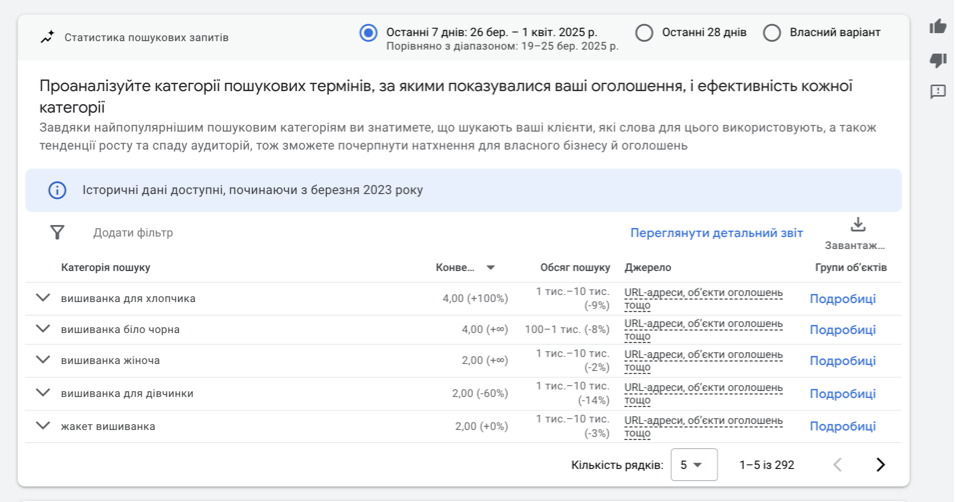Open the send feedback comment icon
The image size is (955, 502).
(x=938, y=91)
